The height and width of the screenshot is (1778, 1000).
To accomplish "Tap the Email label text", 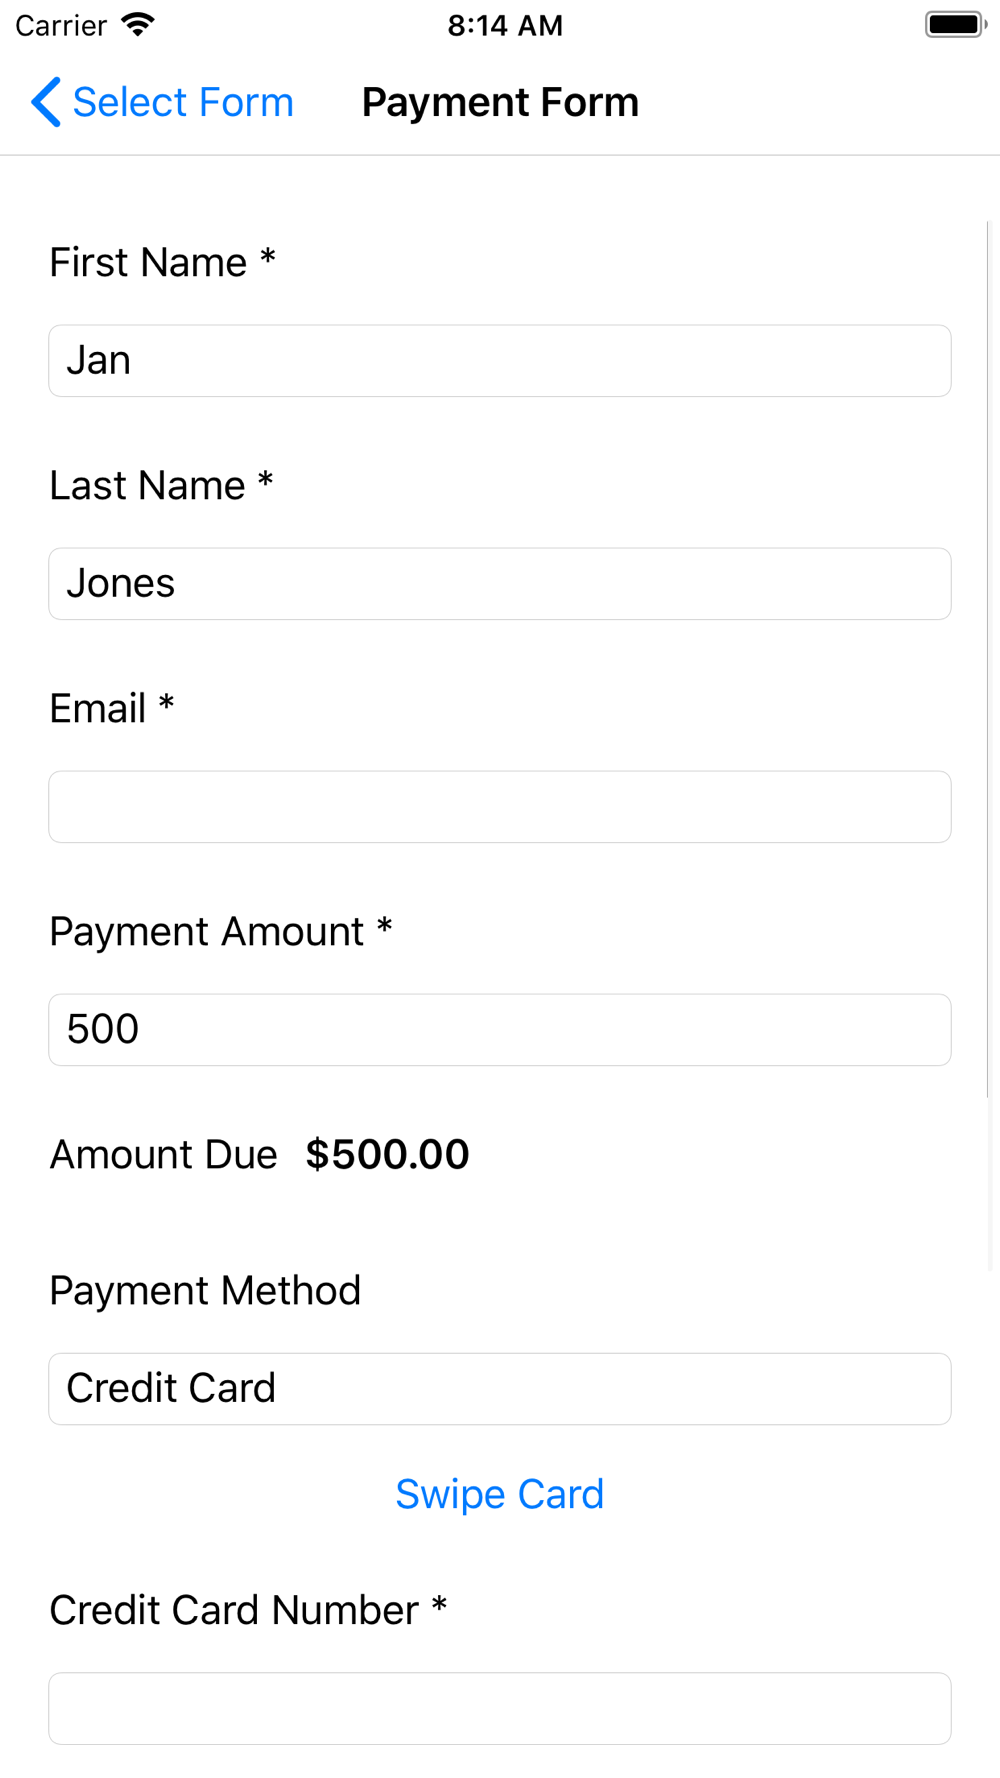I will (98, 709).
